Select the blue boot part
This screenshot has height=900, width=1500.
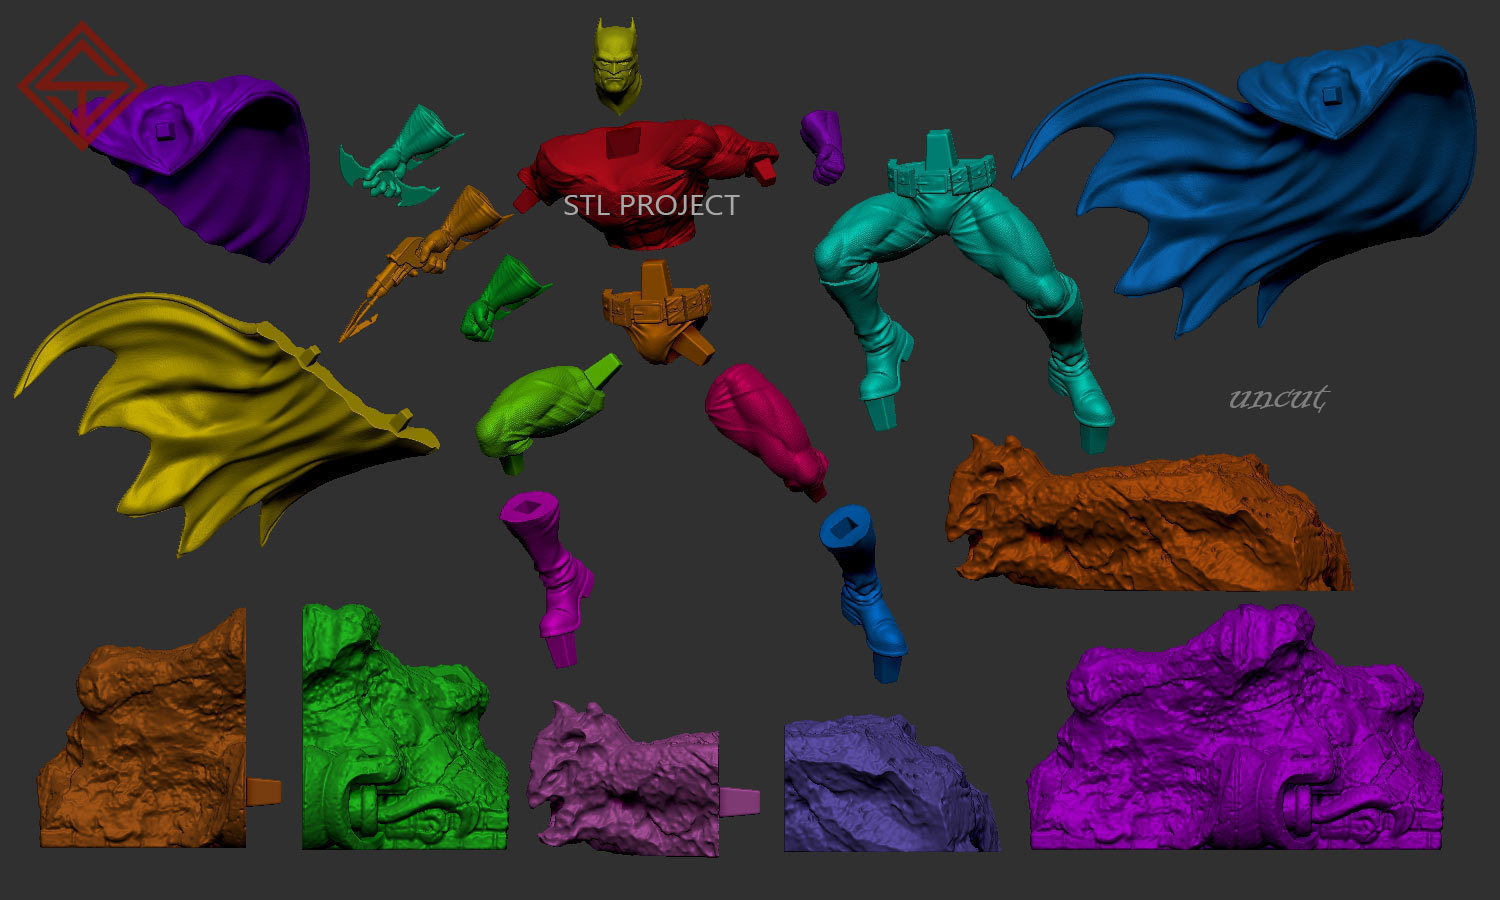(x=865, y=595)
